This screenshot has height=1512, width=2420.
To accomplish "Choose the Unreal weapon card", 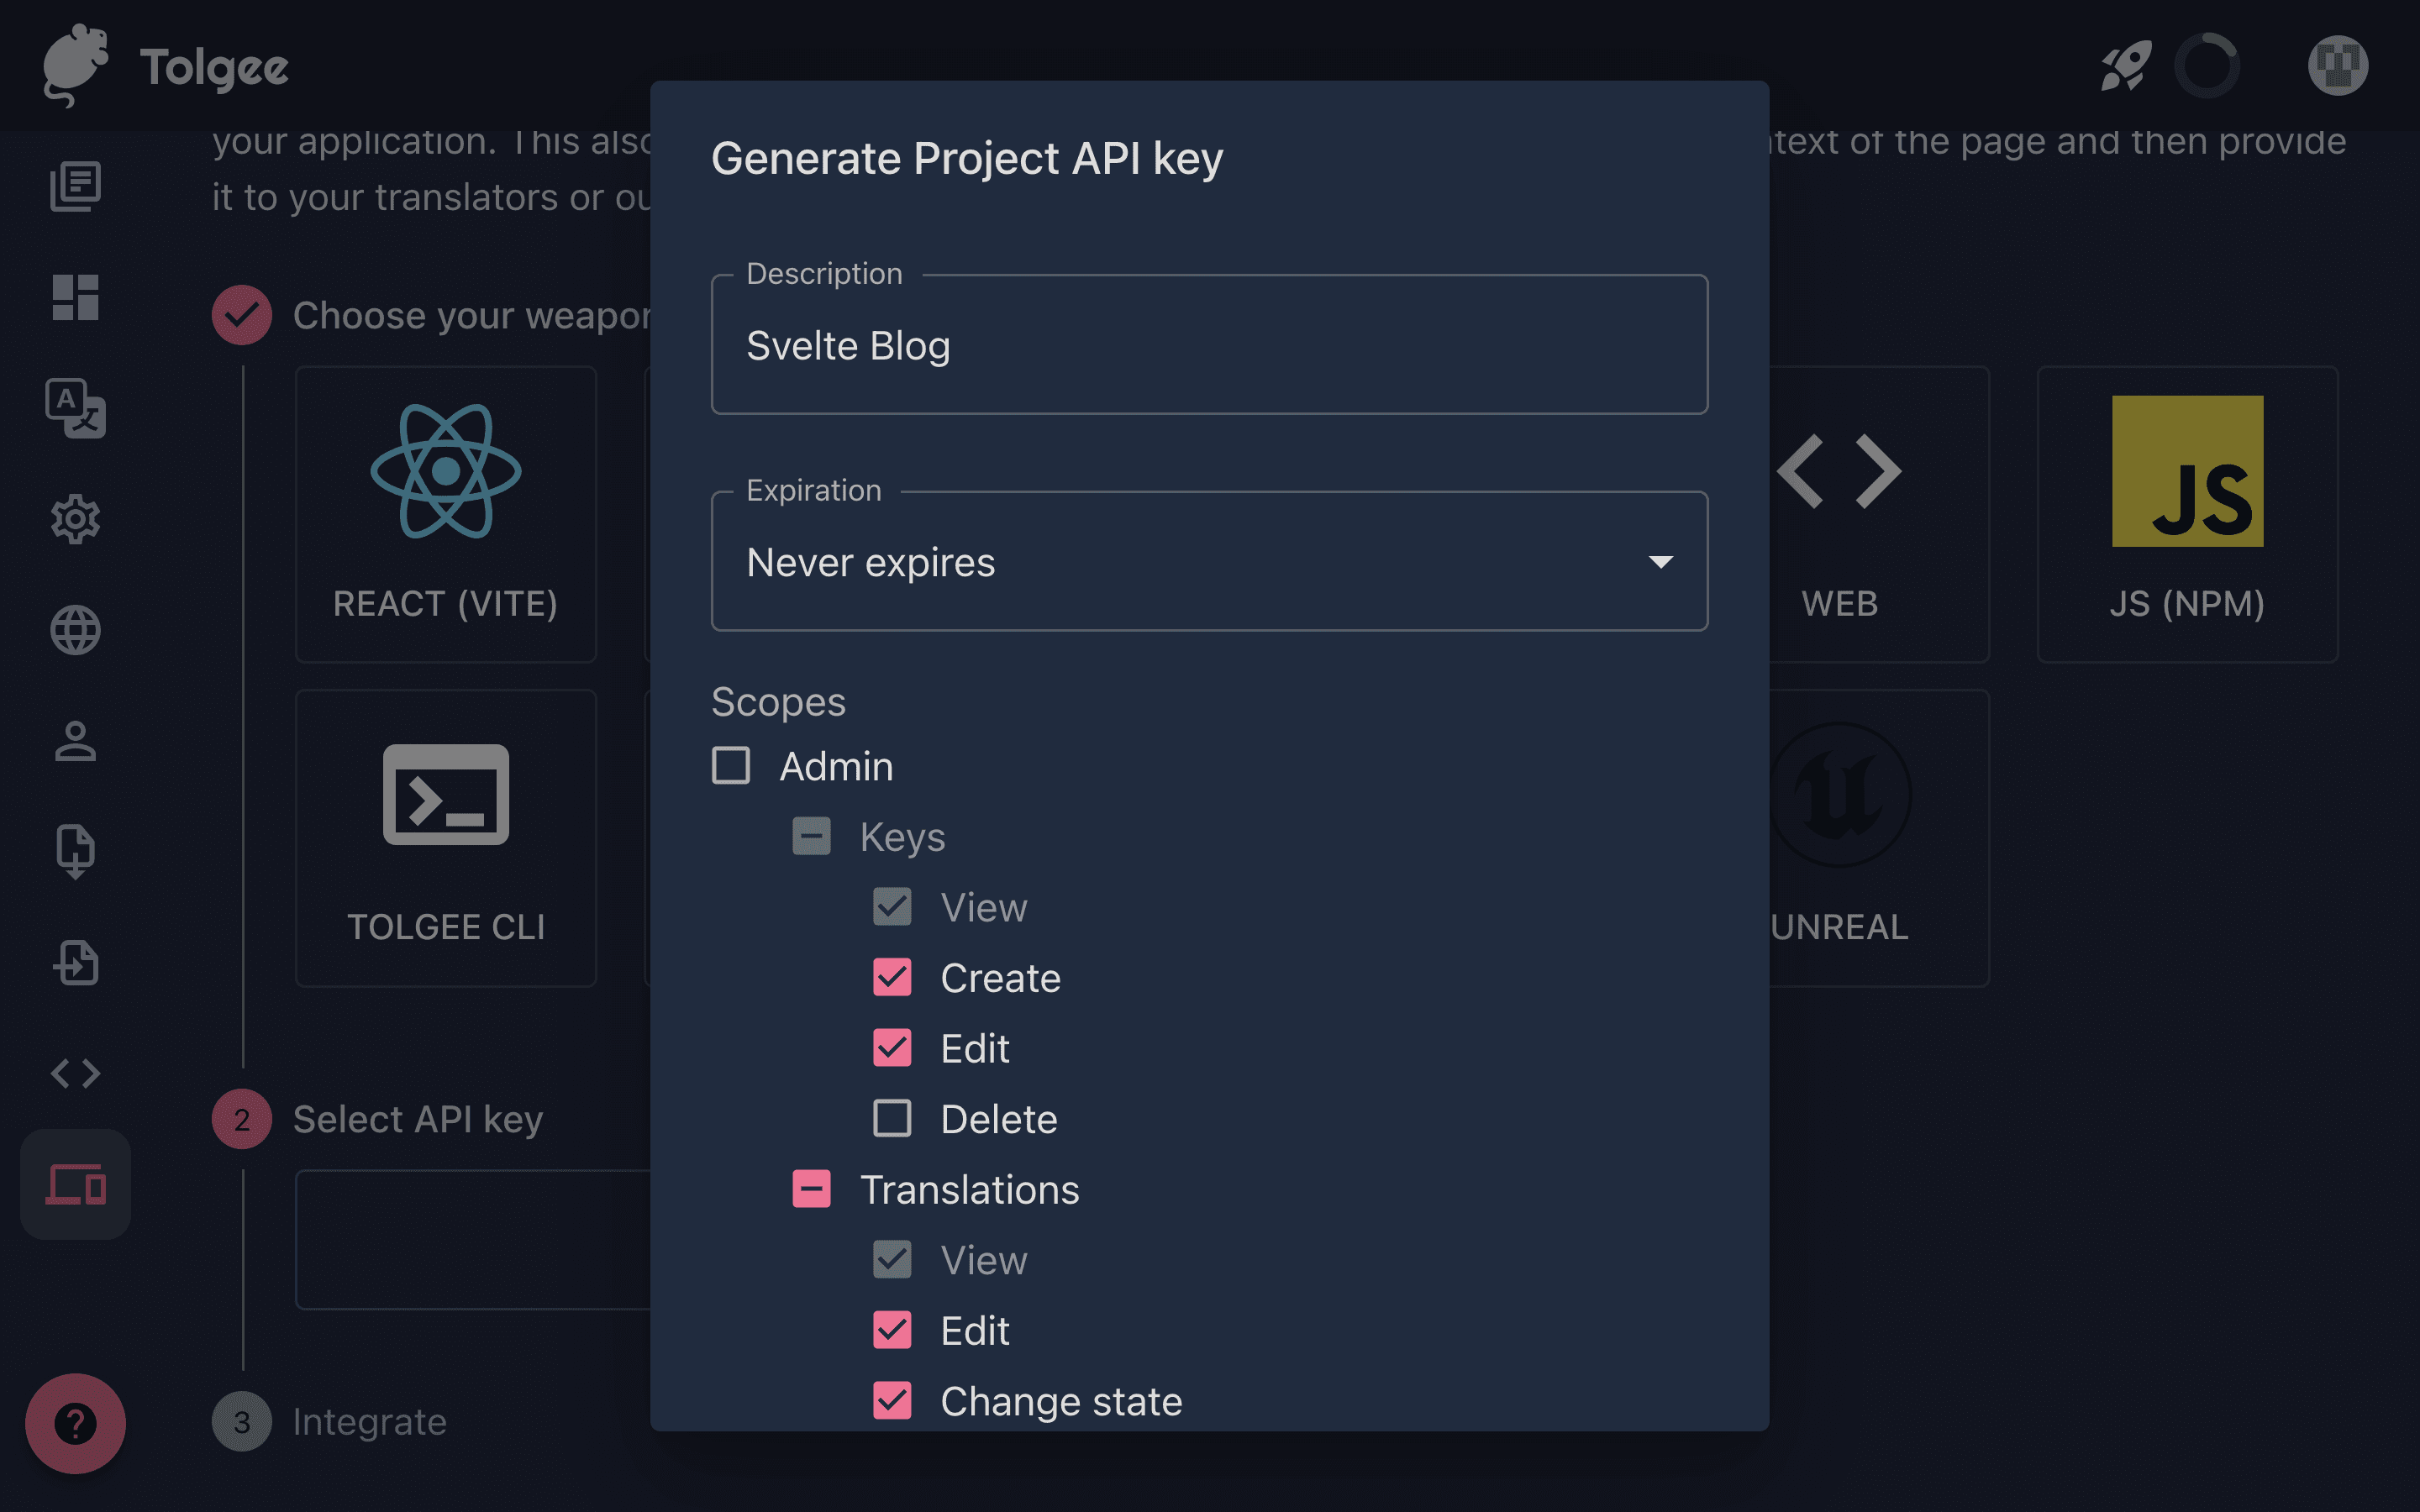I will coord(1879,838).
